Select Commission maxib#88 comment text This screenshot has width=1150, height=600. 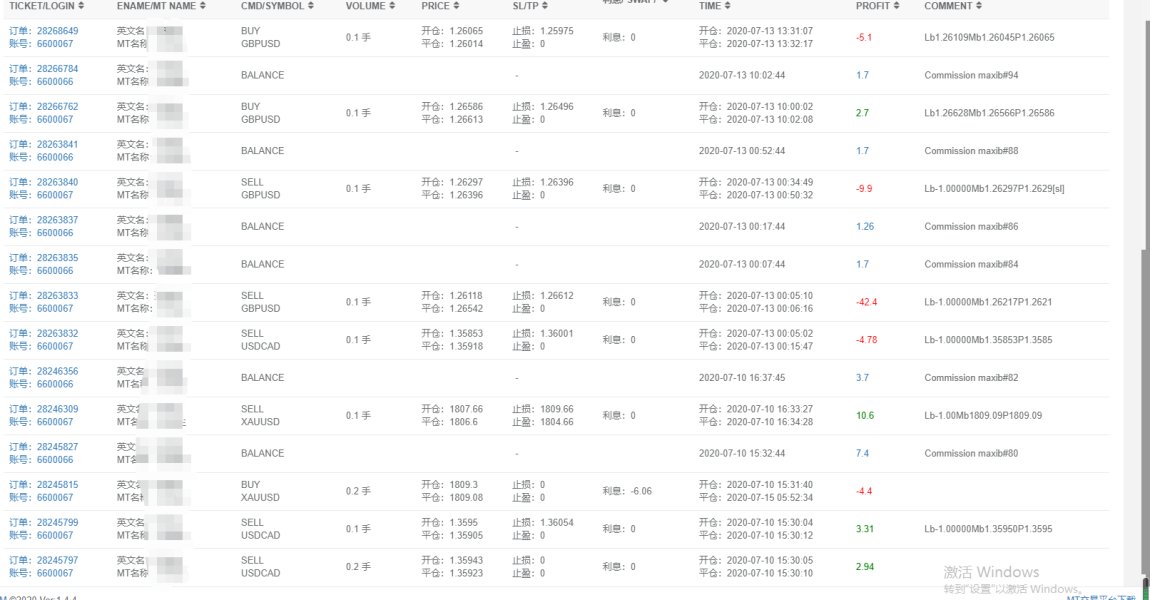tap(971, 151)
